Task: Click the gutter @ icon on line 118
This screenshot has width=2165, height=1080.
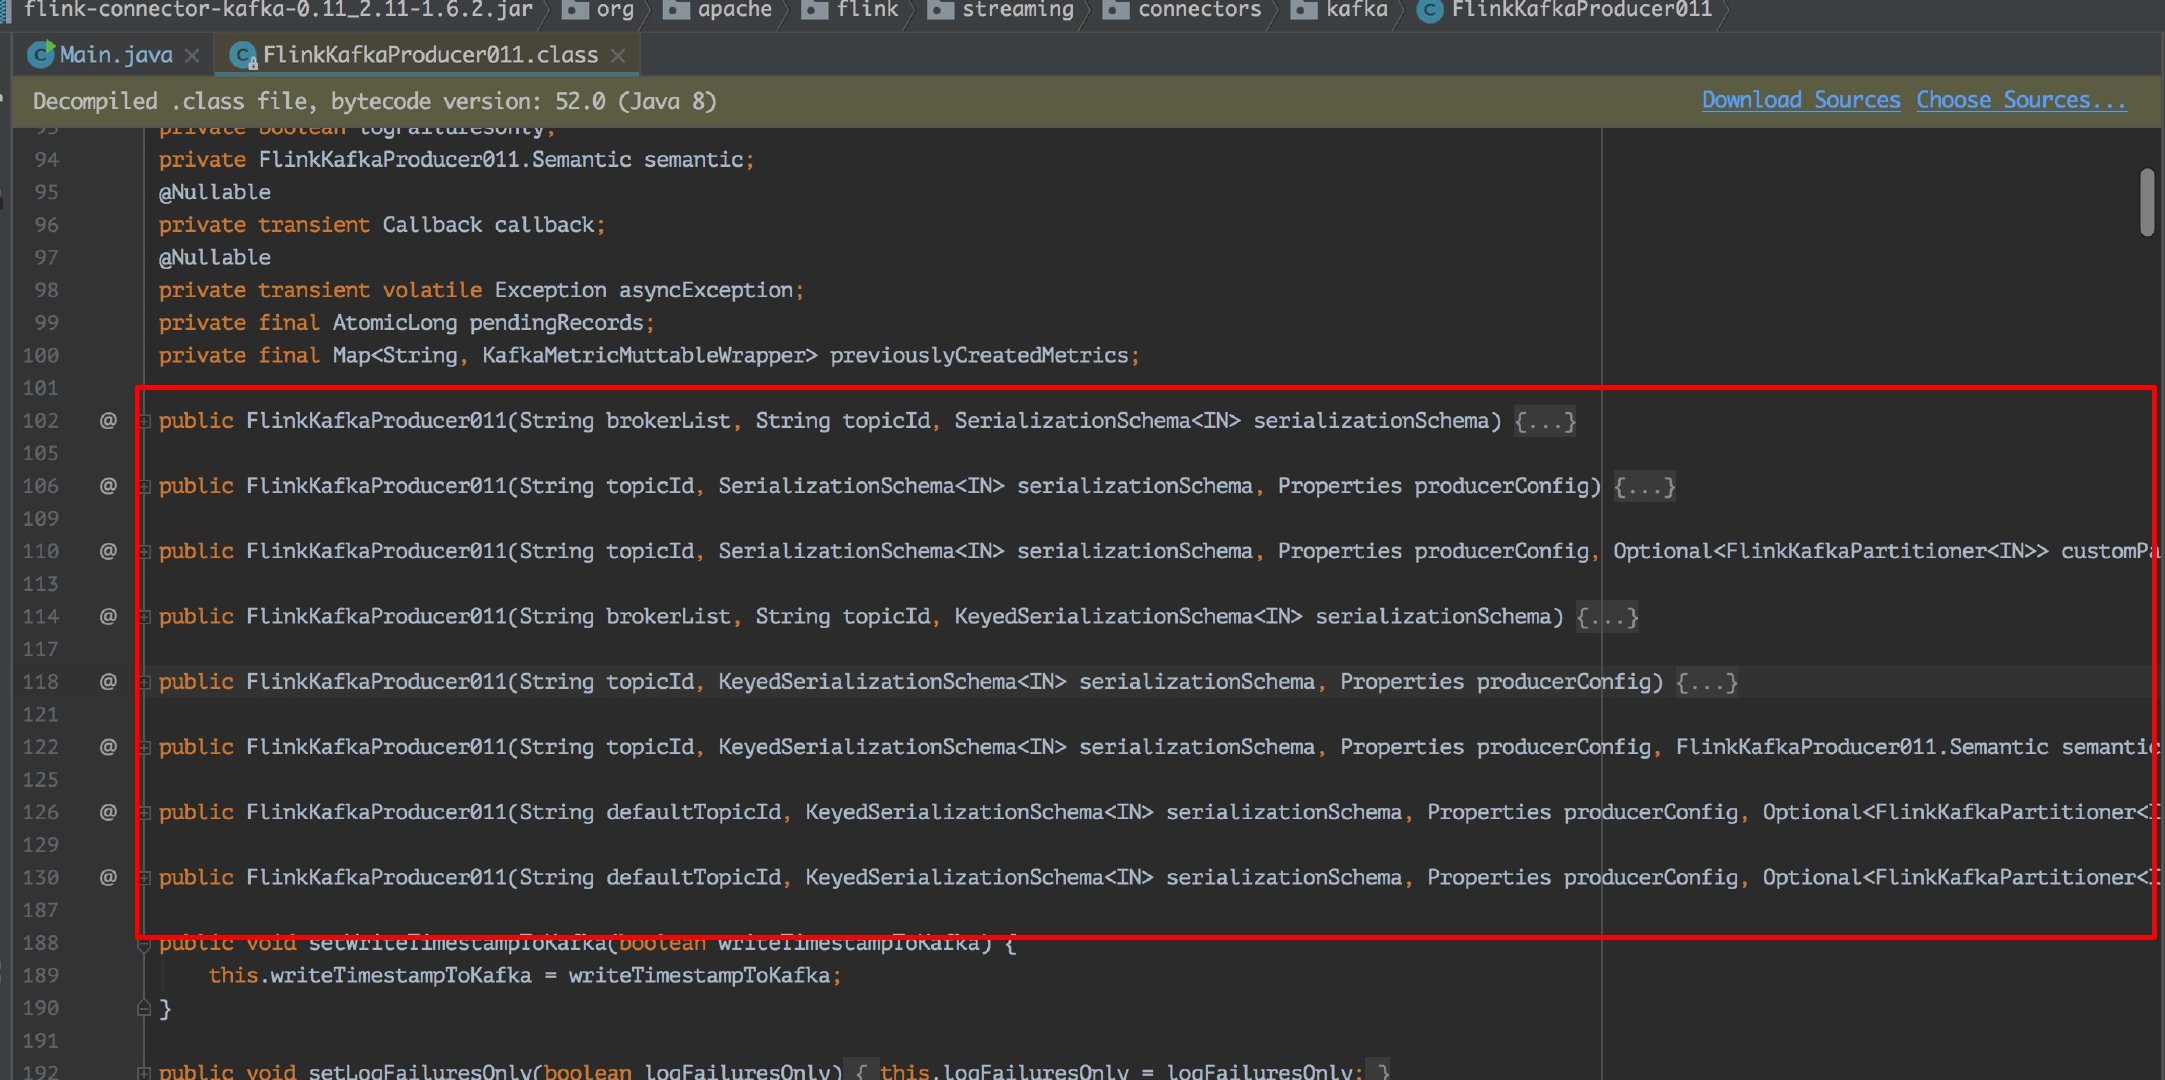Action: coord(107,682)
